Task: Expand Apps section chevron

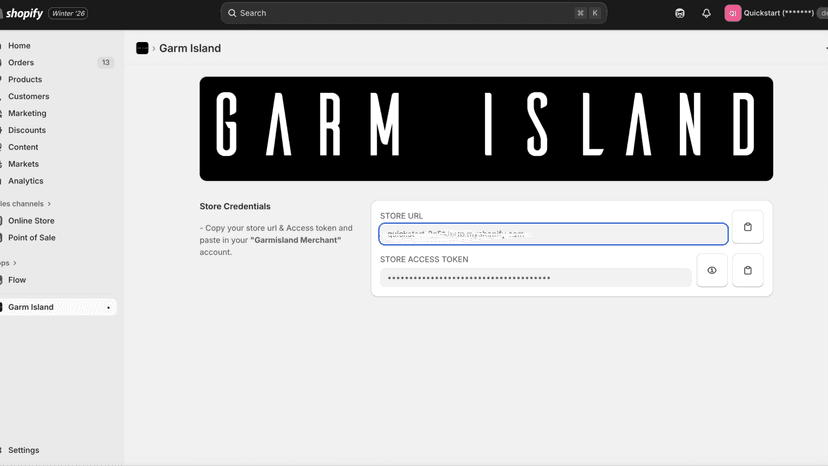Action: (x=15, y=263)
